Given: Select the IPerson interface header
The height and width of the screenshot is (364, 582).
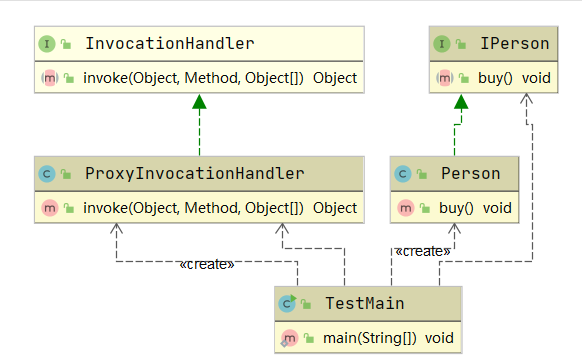Looking at the screenshot, I should click(494, 44).
